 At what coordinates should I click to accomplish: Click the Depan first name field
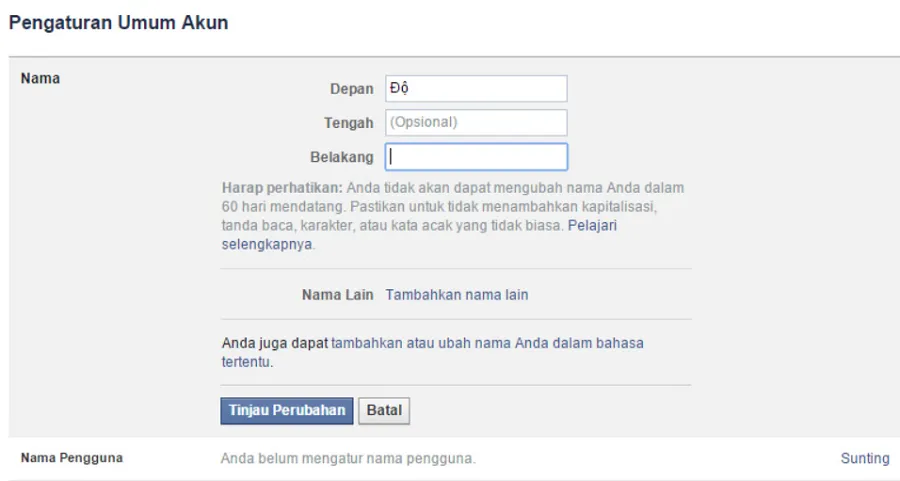pos(476,88)
